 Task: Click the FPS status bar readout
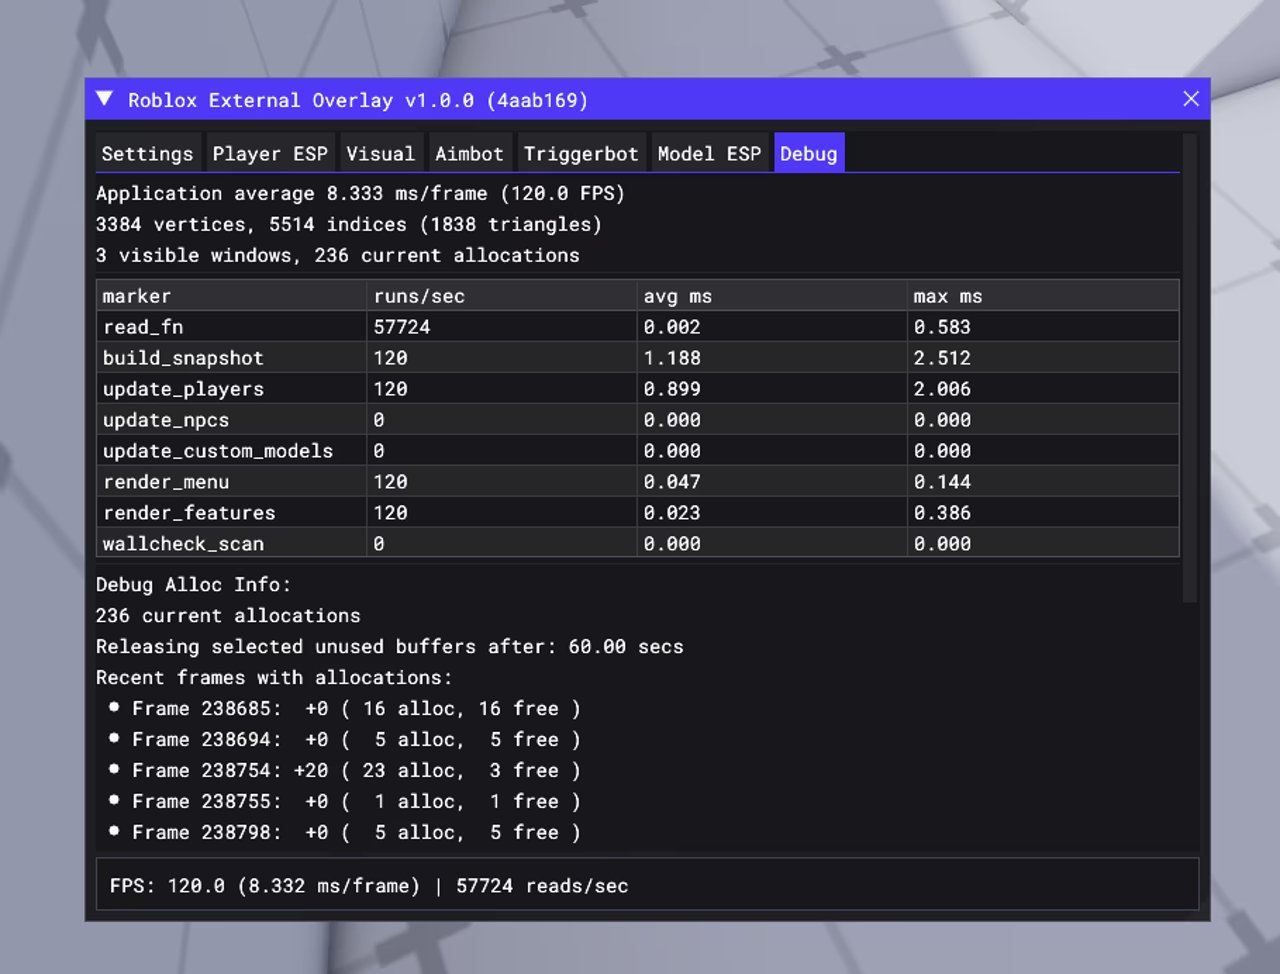369,886
